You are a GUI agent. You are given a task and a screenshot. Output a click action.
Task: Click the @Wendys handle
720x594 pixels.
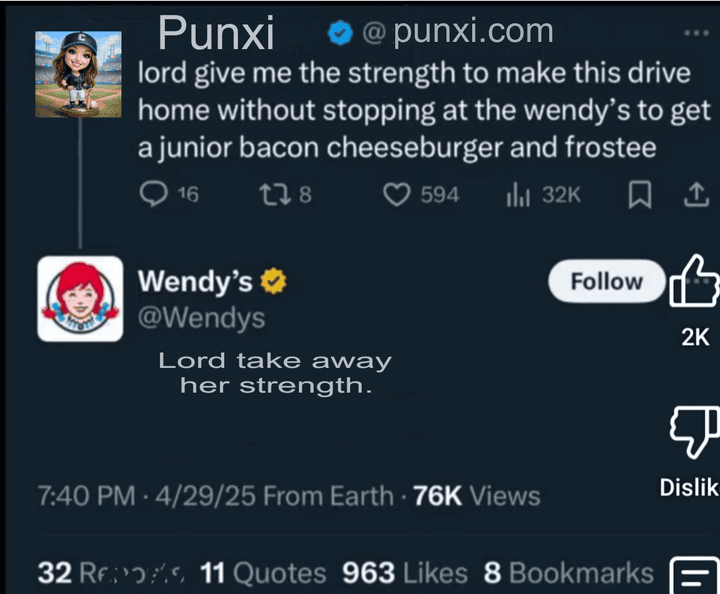coord(201,319)
